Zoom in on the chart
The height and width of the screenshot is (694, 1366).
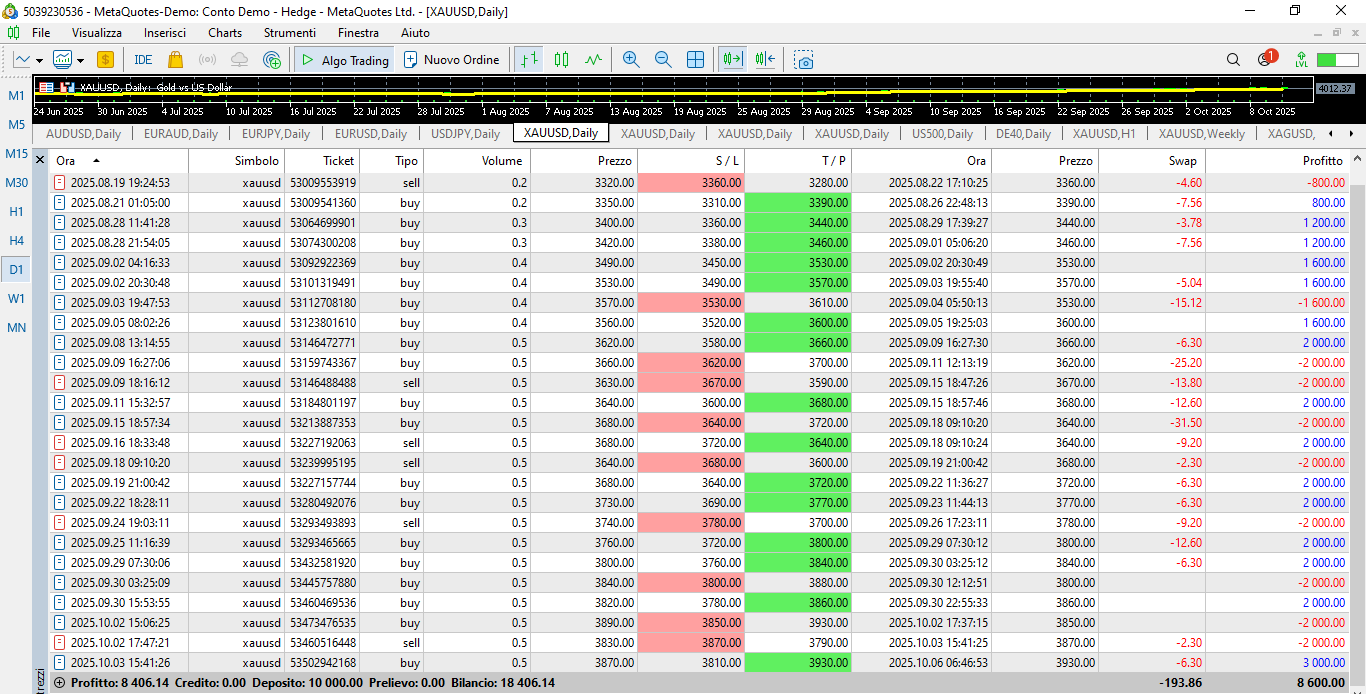(x=631, y=60)
